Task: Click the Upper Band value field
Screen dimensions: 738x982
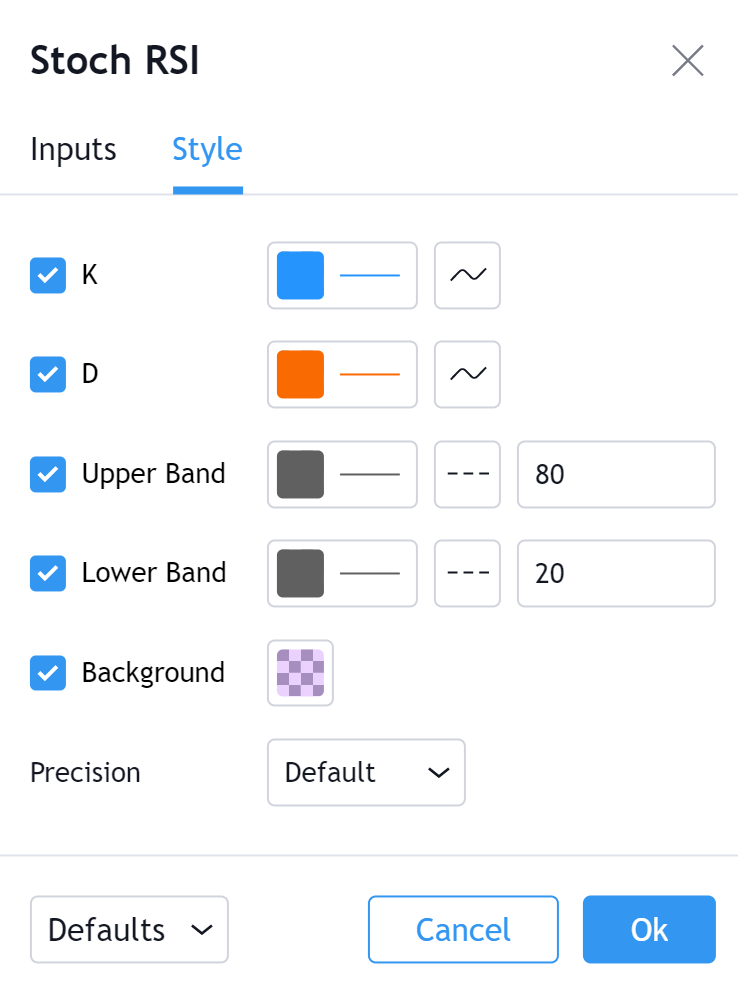Action: [616, 474]
